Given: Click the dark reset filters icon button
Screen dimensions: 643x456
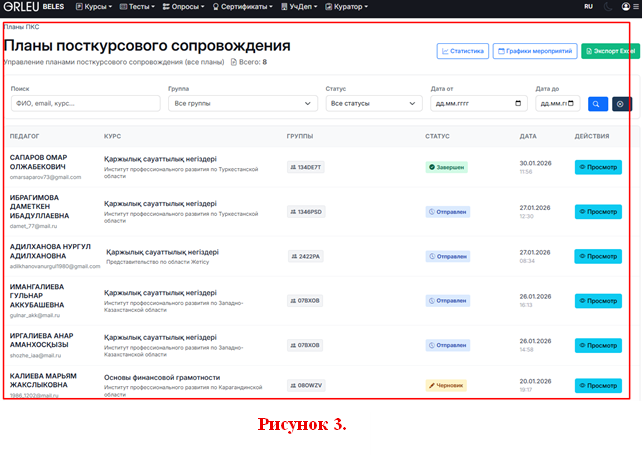Looking at the screenshot, I should (621, 103).
